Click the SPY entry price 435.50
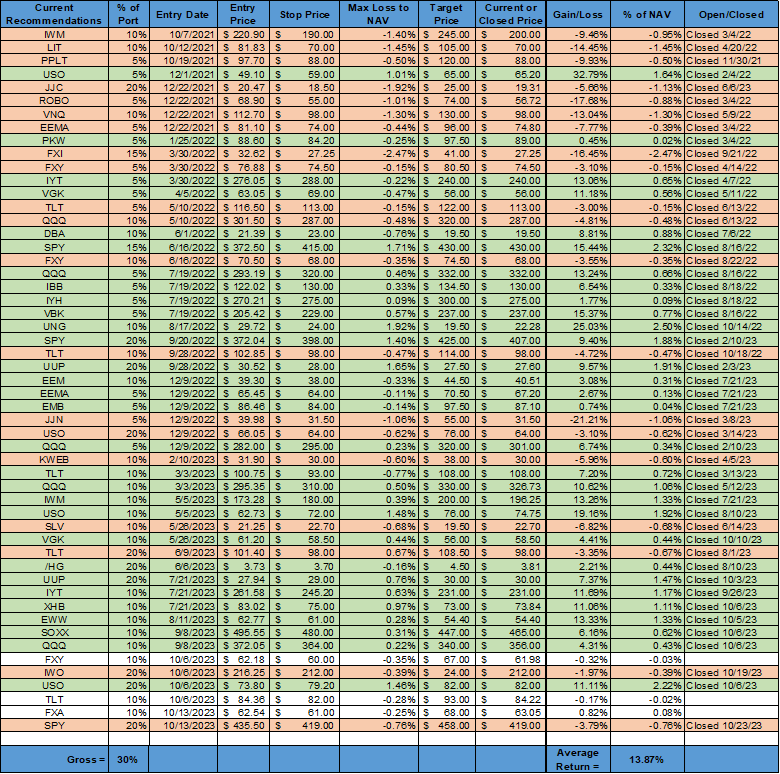 243,725
